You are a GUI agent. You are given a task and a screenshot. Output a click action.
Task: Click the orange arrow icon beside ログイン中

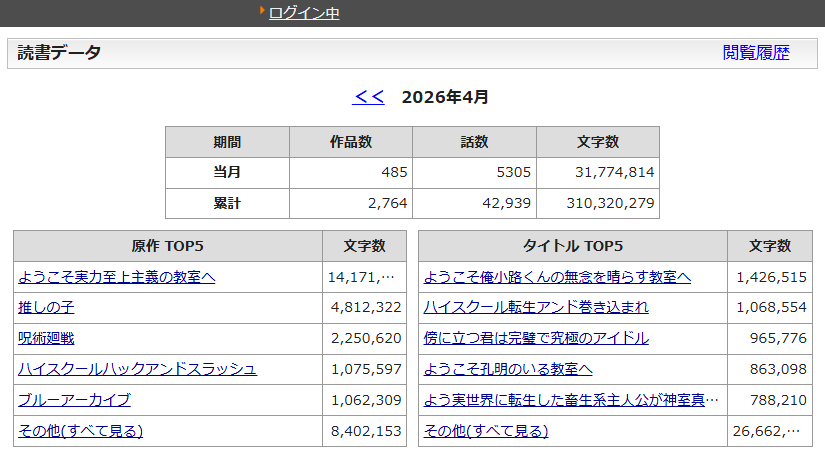tap(262, 12)
